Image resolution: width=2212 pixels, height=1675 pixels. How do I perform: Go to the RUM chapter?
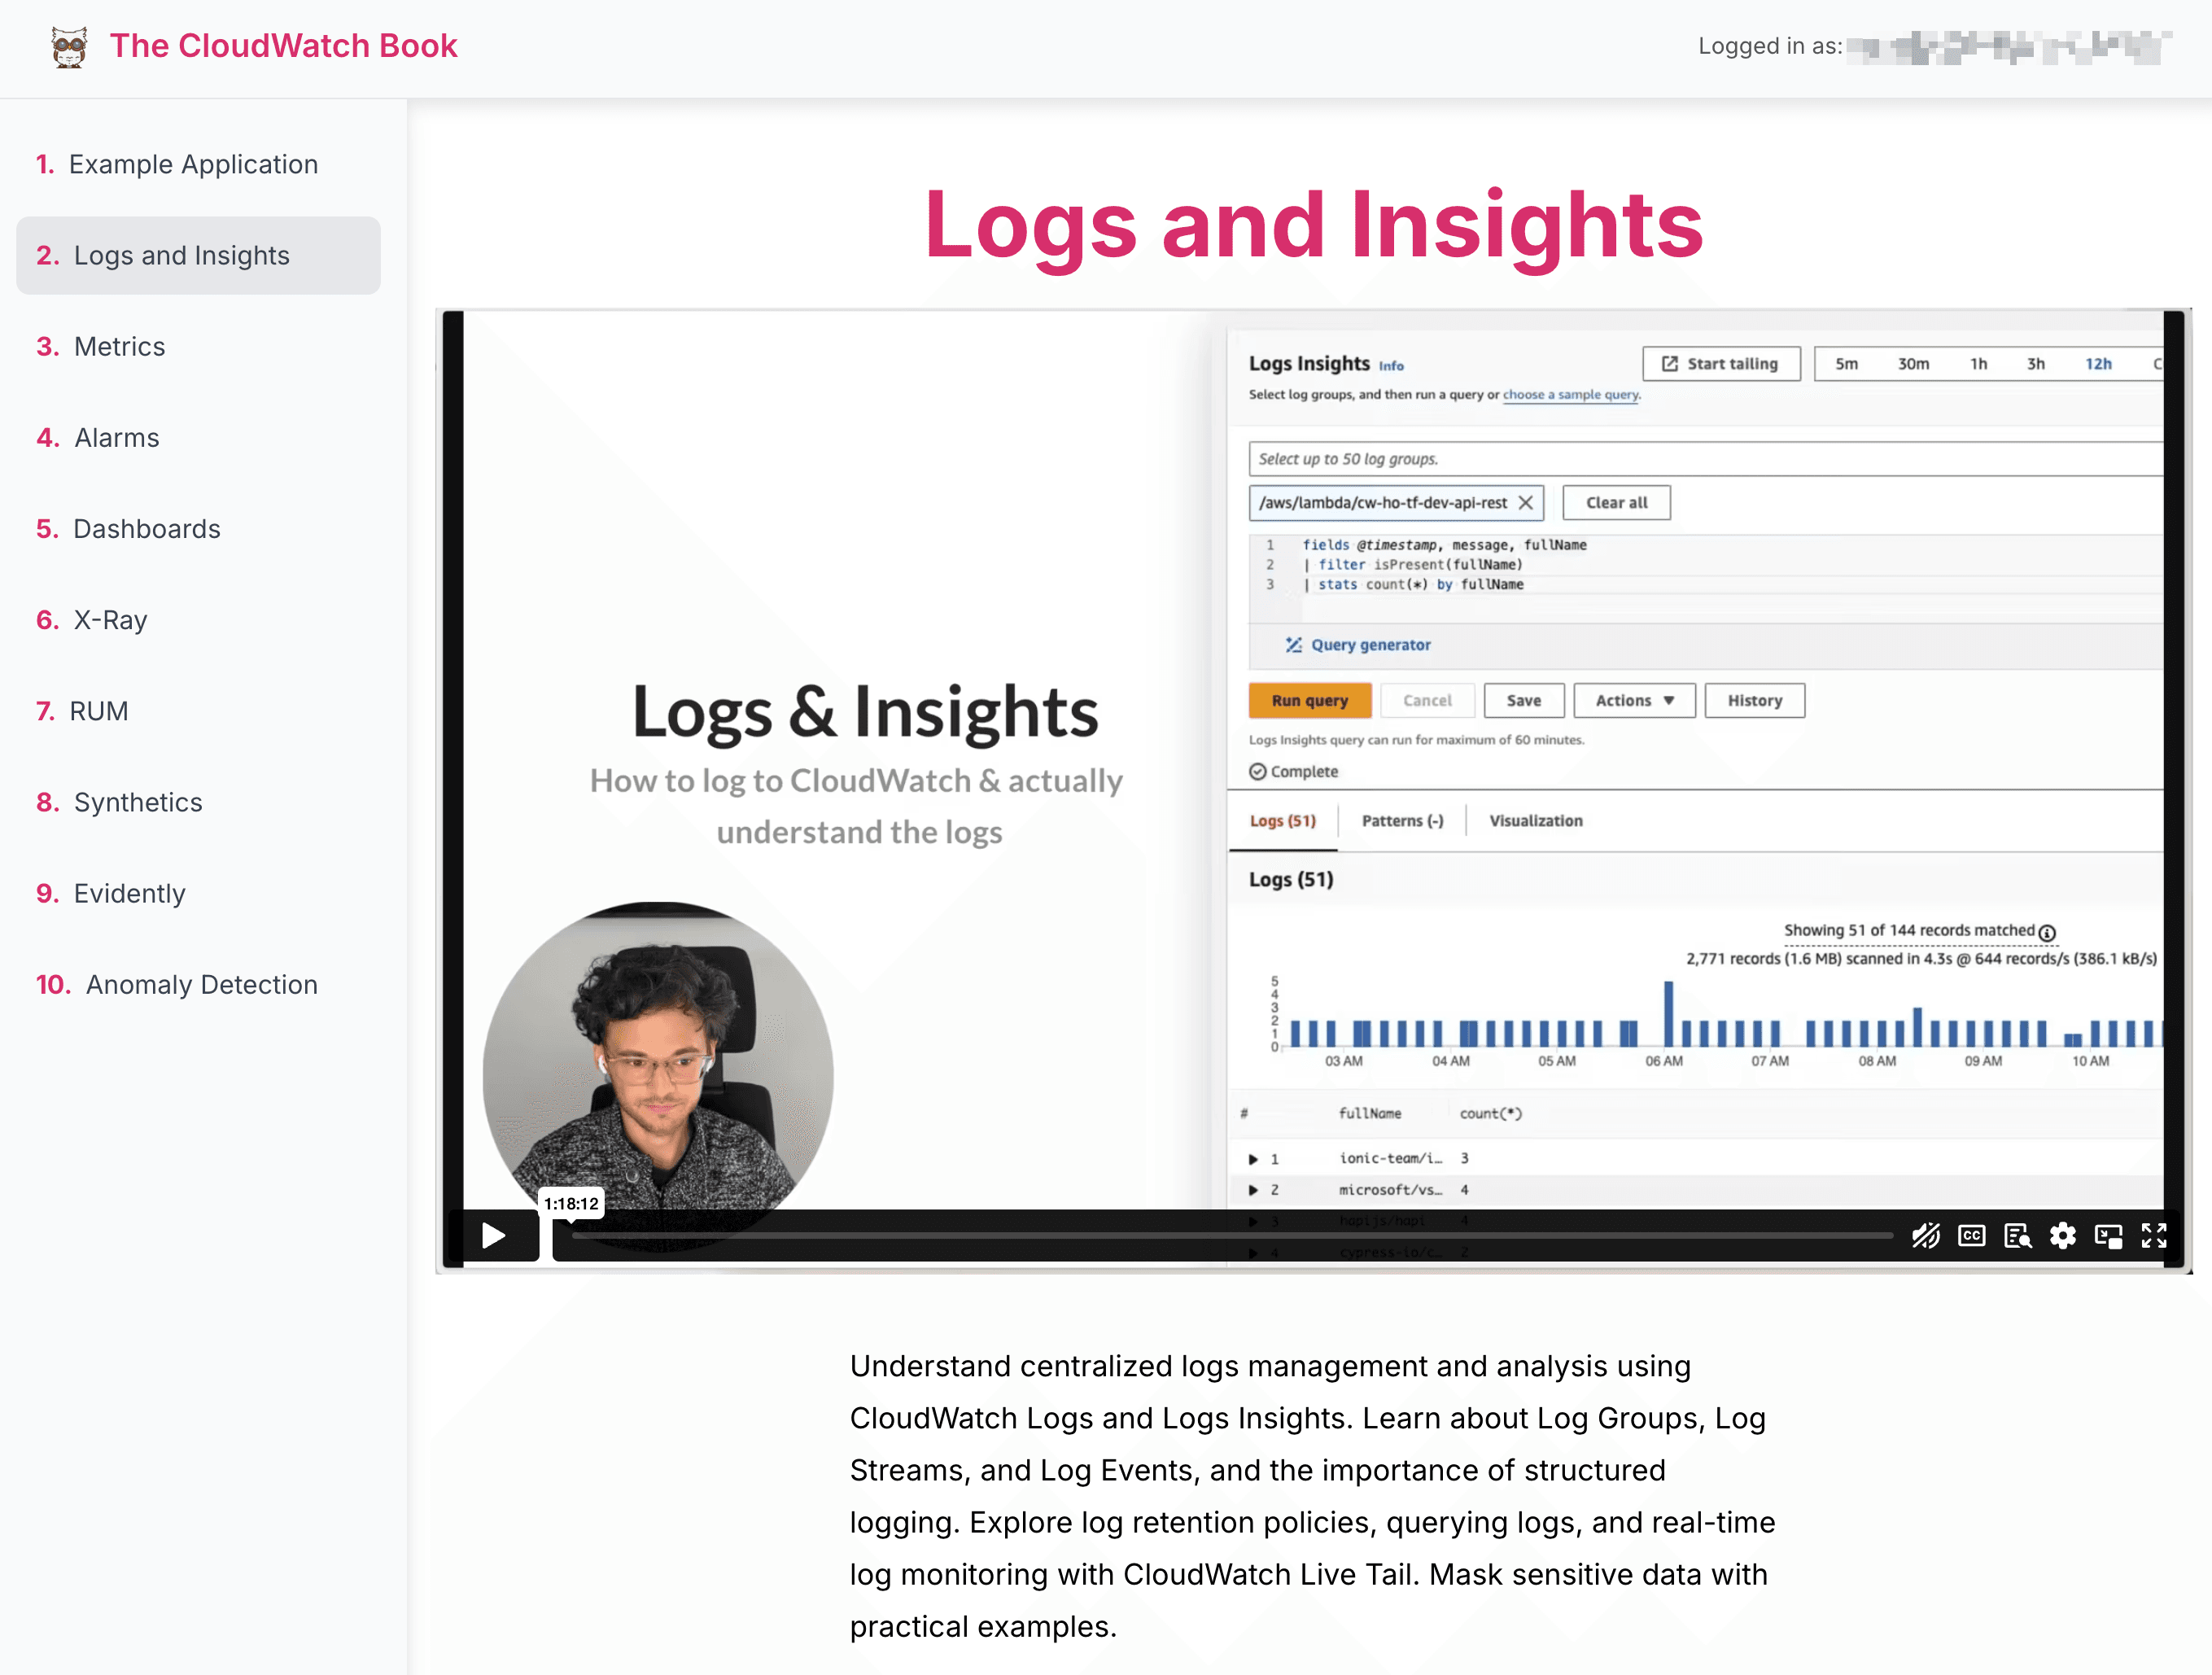point(198,710)
